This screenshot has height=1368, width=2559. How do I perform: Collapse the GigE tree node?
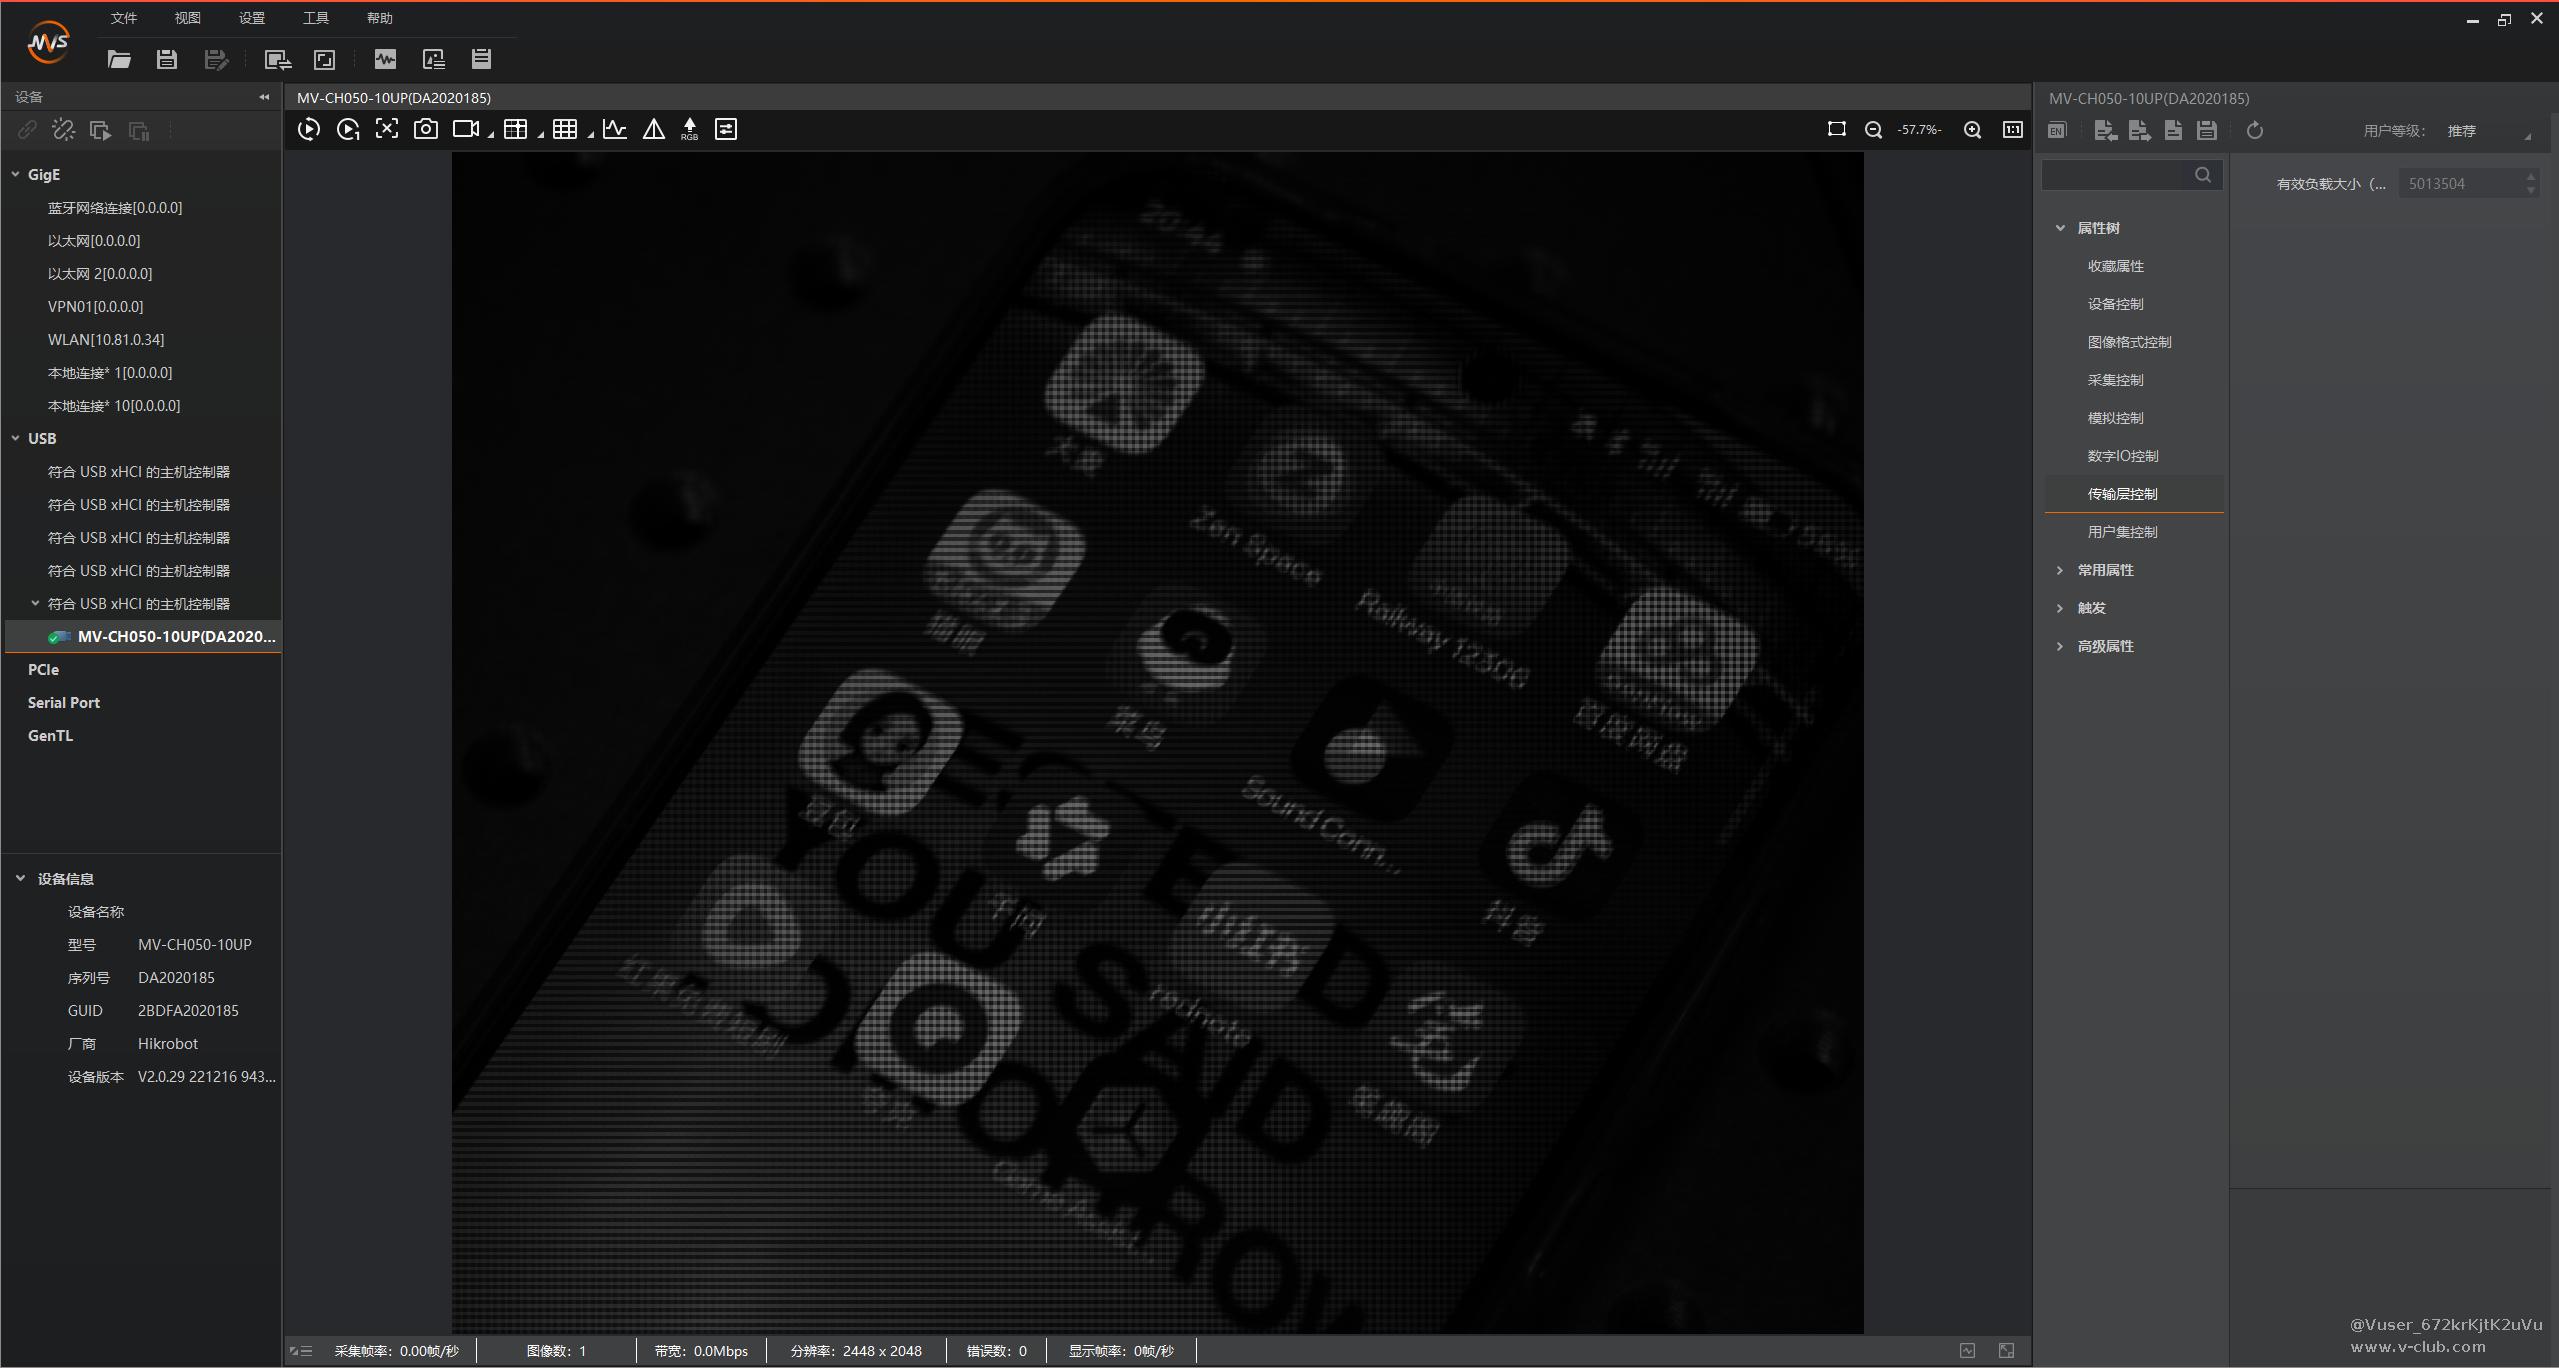16,174
